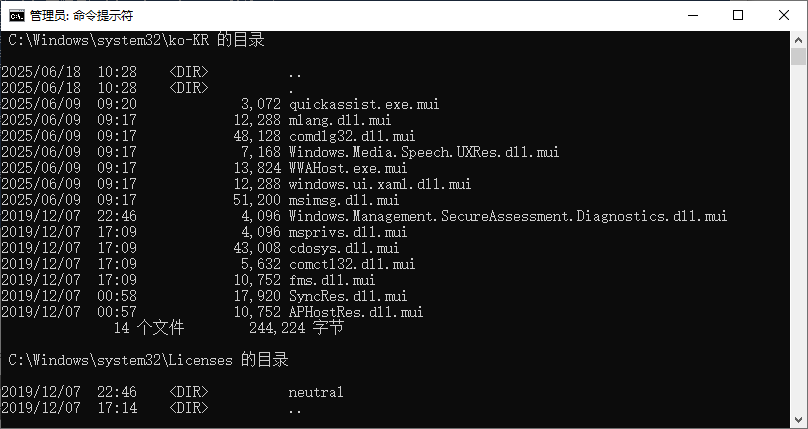808x429 pixels.
Task: Click the scrollbar up arrow
Action: (798, 40)
